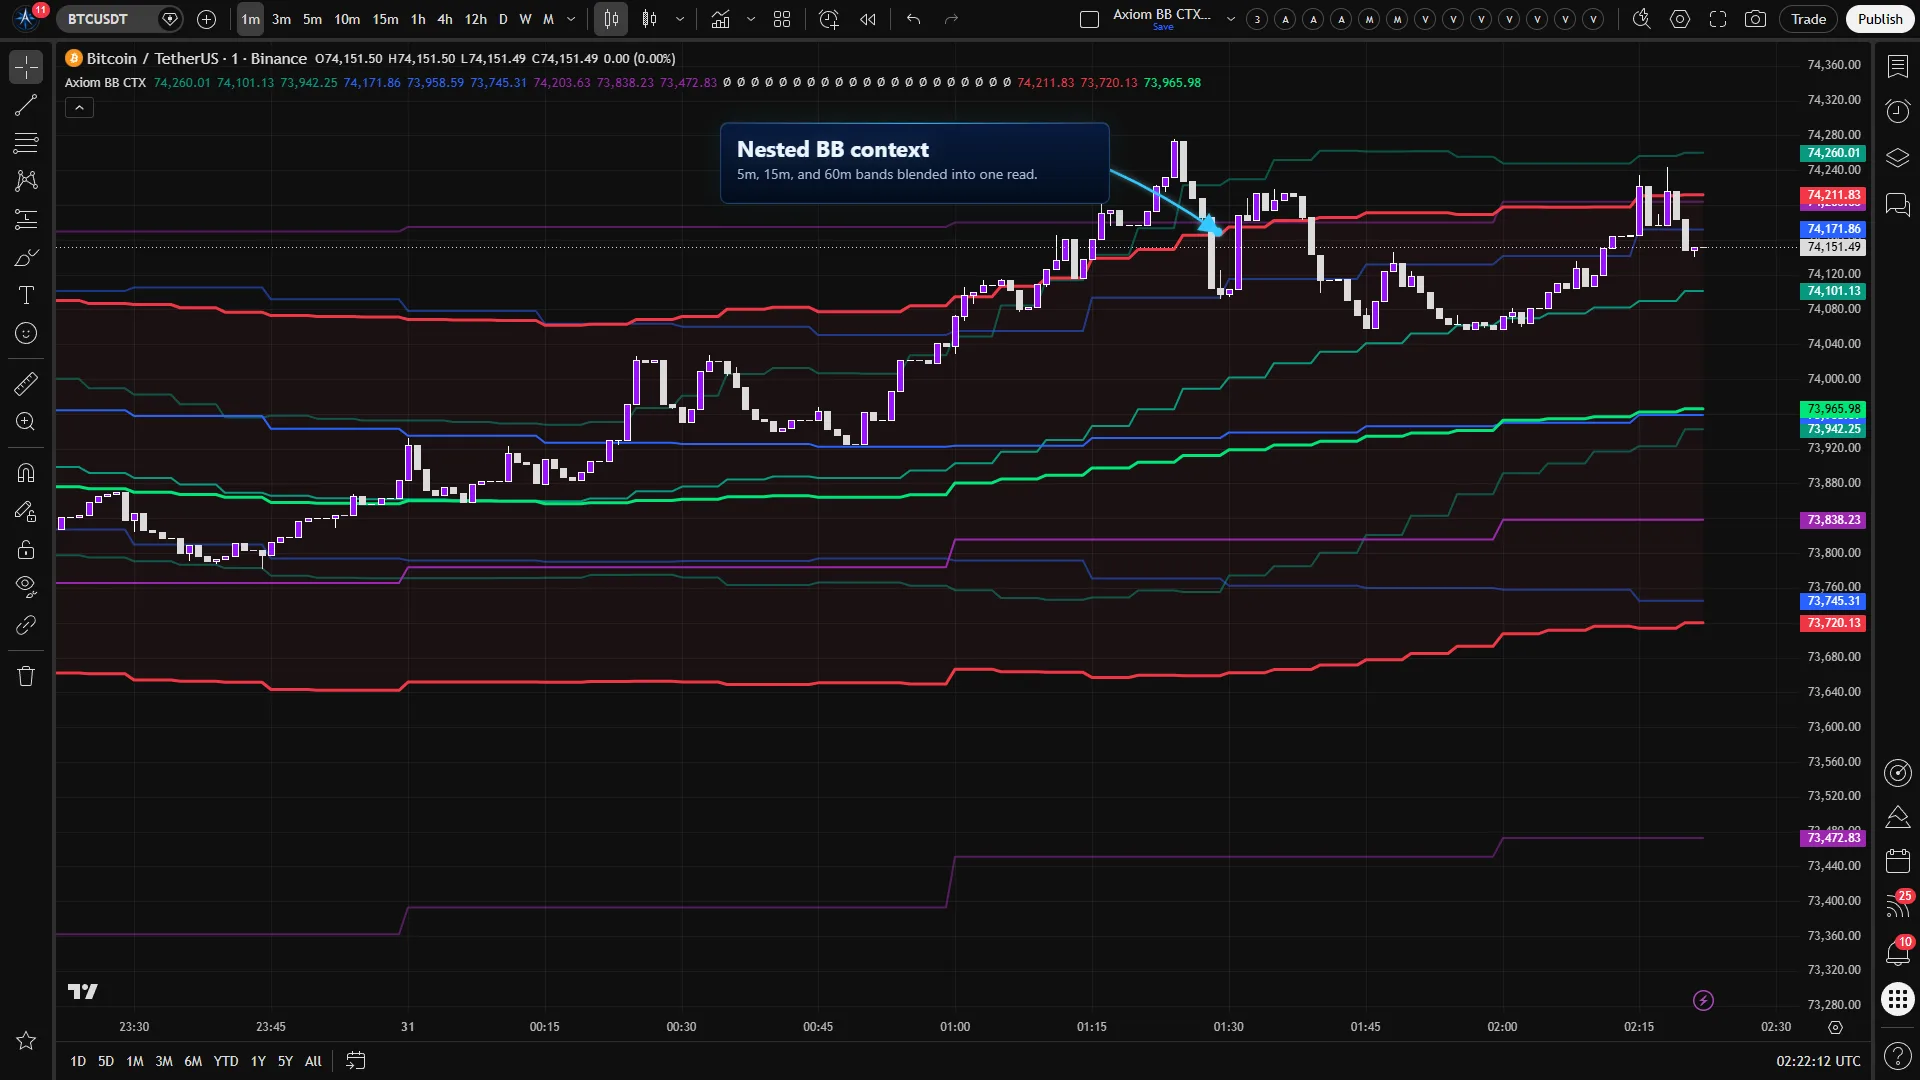This screenshot has width=1920, height=1080.
Task: Open the products grid menu
Action: point(1897,999)
